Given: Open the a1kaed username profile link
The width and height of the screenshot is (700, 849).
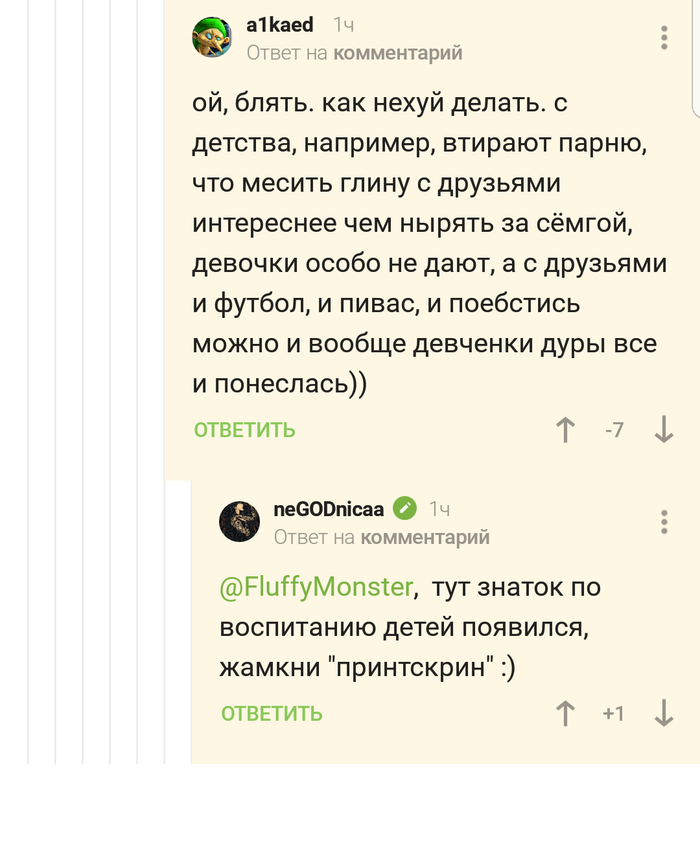Looking at the screenshot, I should (280, 25).
